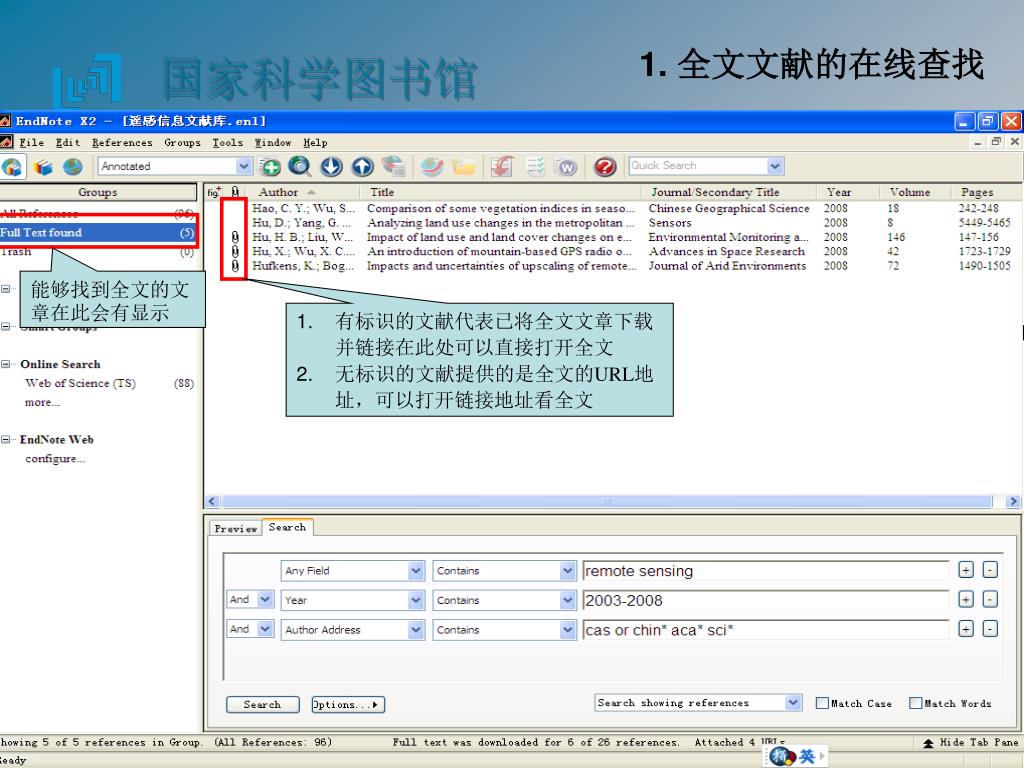The image size is (1024, 768).
Task: Open the File menu
Action: pyautogui.click(x=31, y=142)
